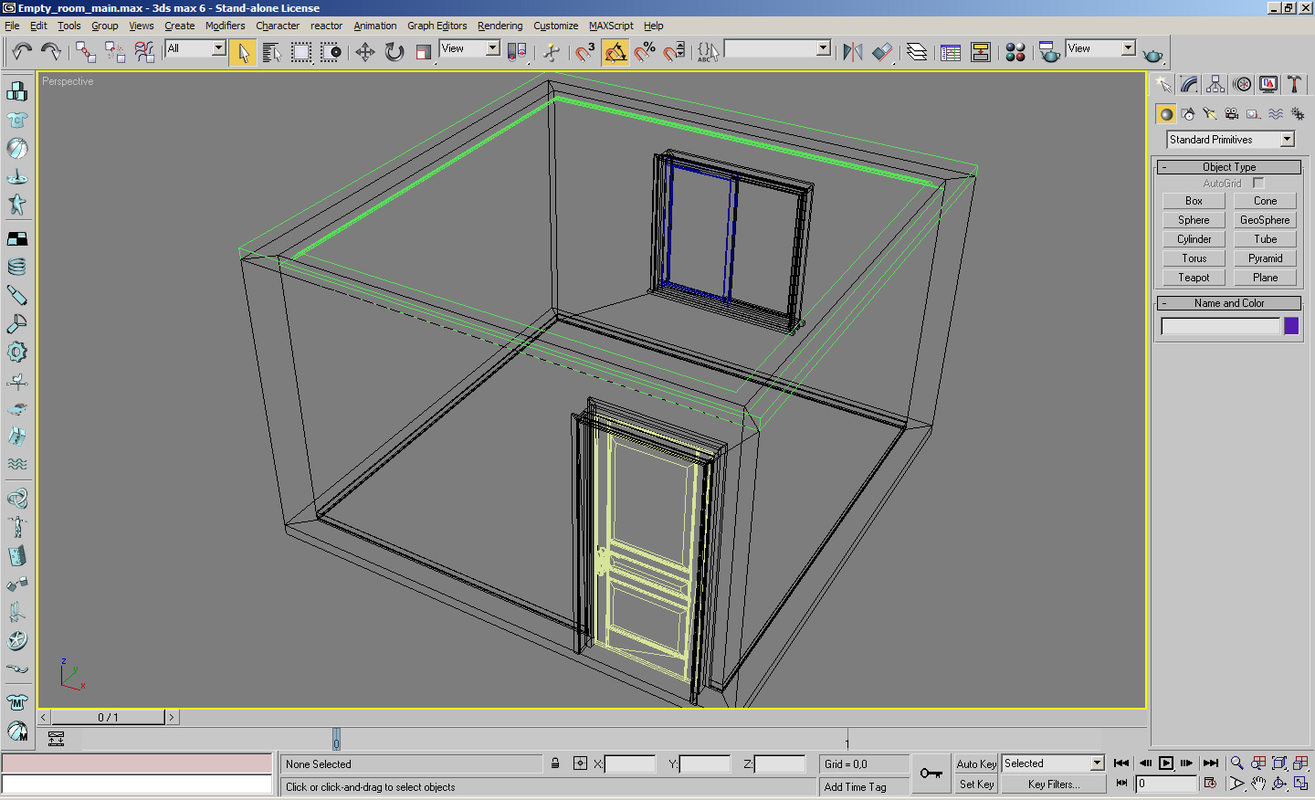Screen dimensions: 1315x800
Task: Click the Pan view tool
Action: point(1258,784)
